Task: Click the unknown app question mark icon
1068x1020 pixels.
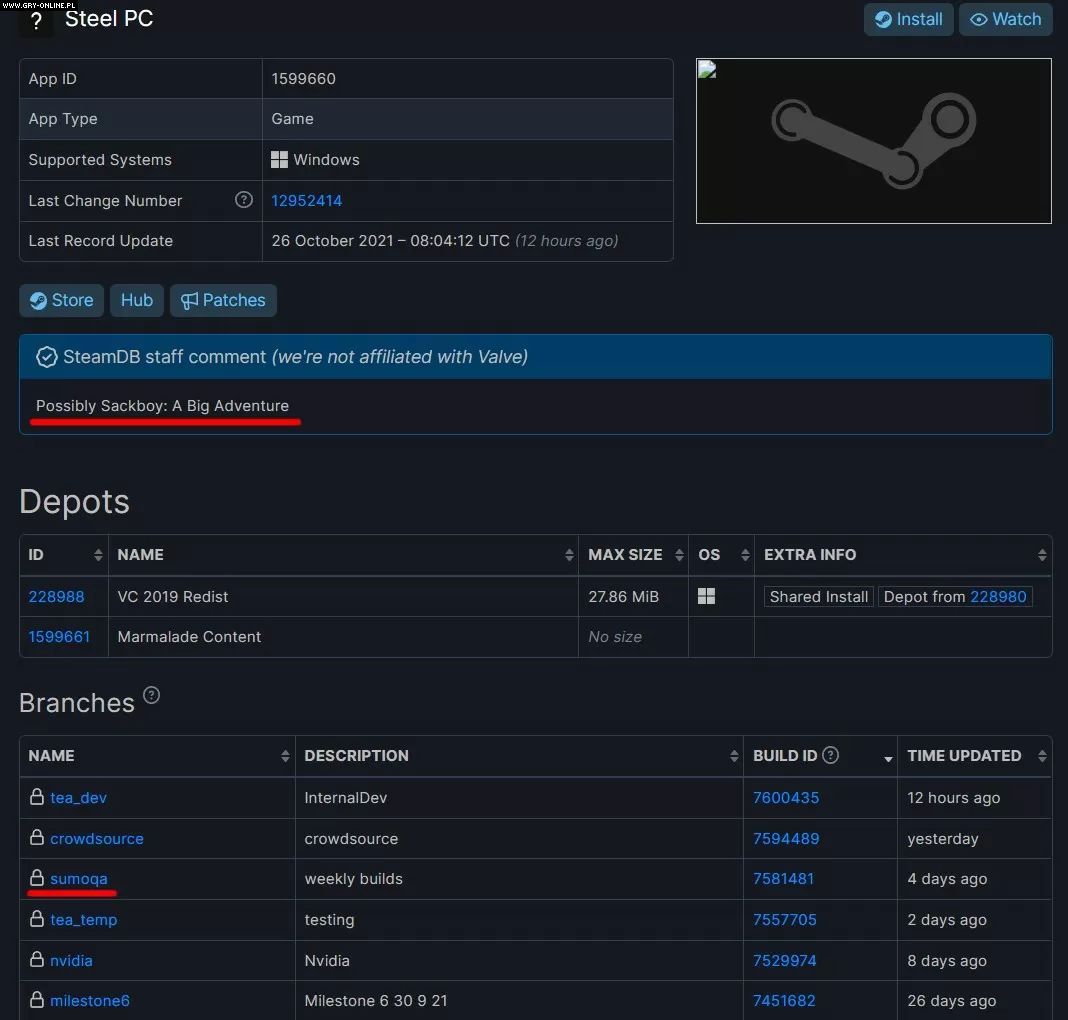Action: coord(36,20)
